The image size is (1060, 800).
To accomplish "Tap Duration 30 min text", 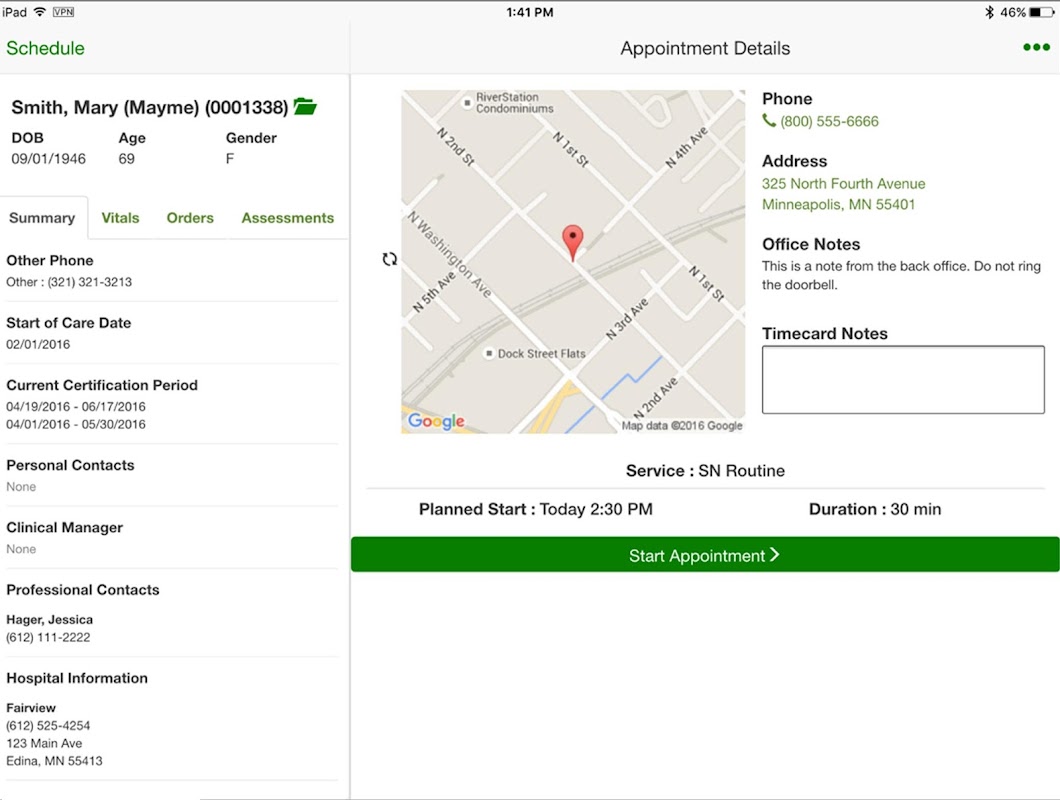I will click(875, 509).
